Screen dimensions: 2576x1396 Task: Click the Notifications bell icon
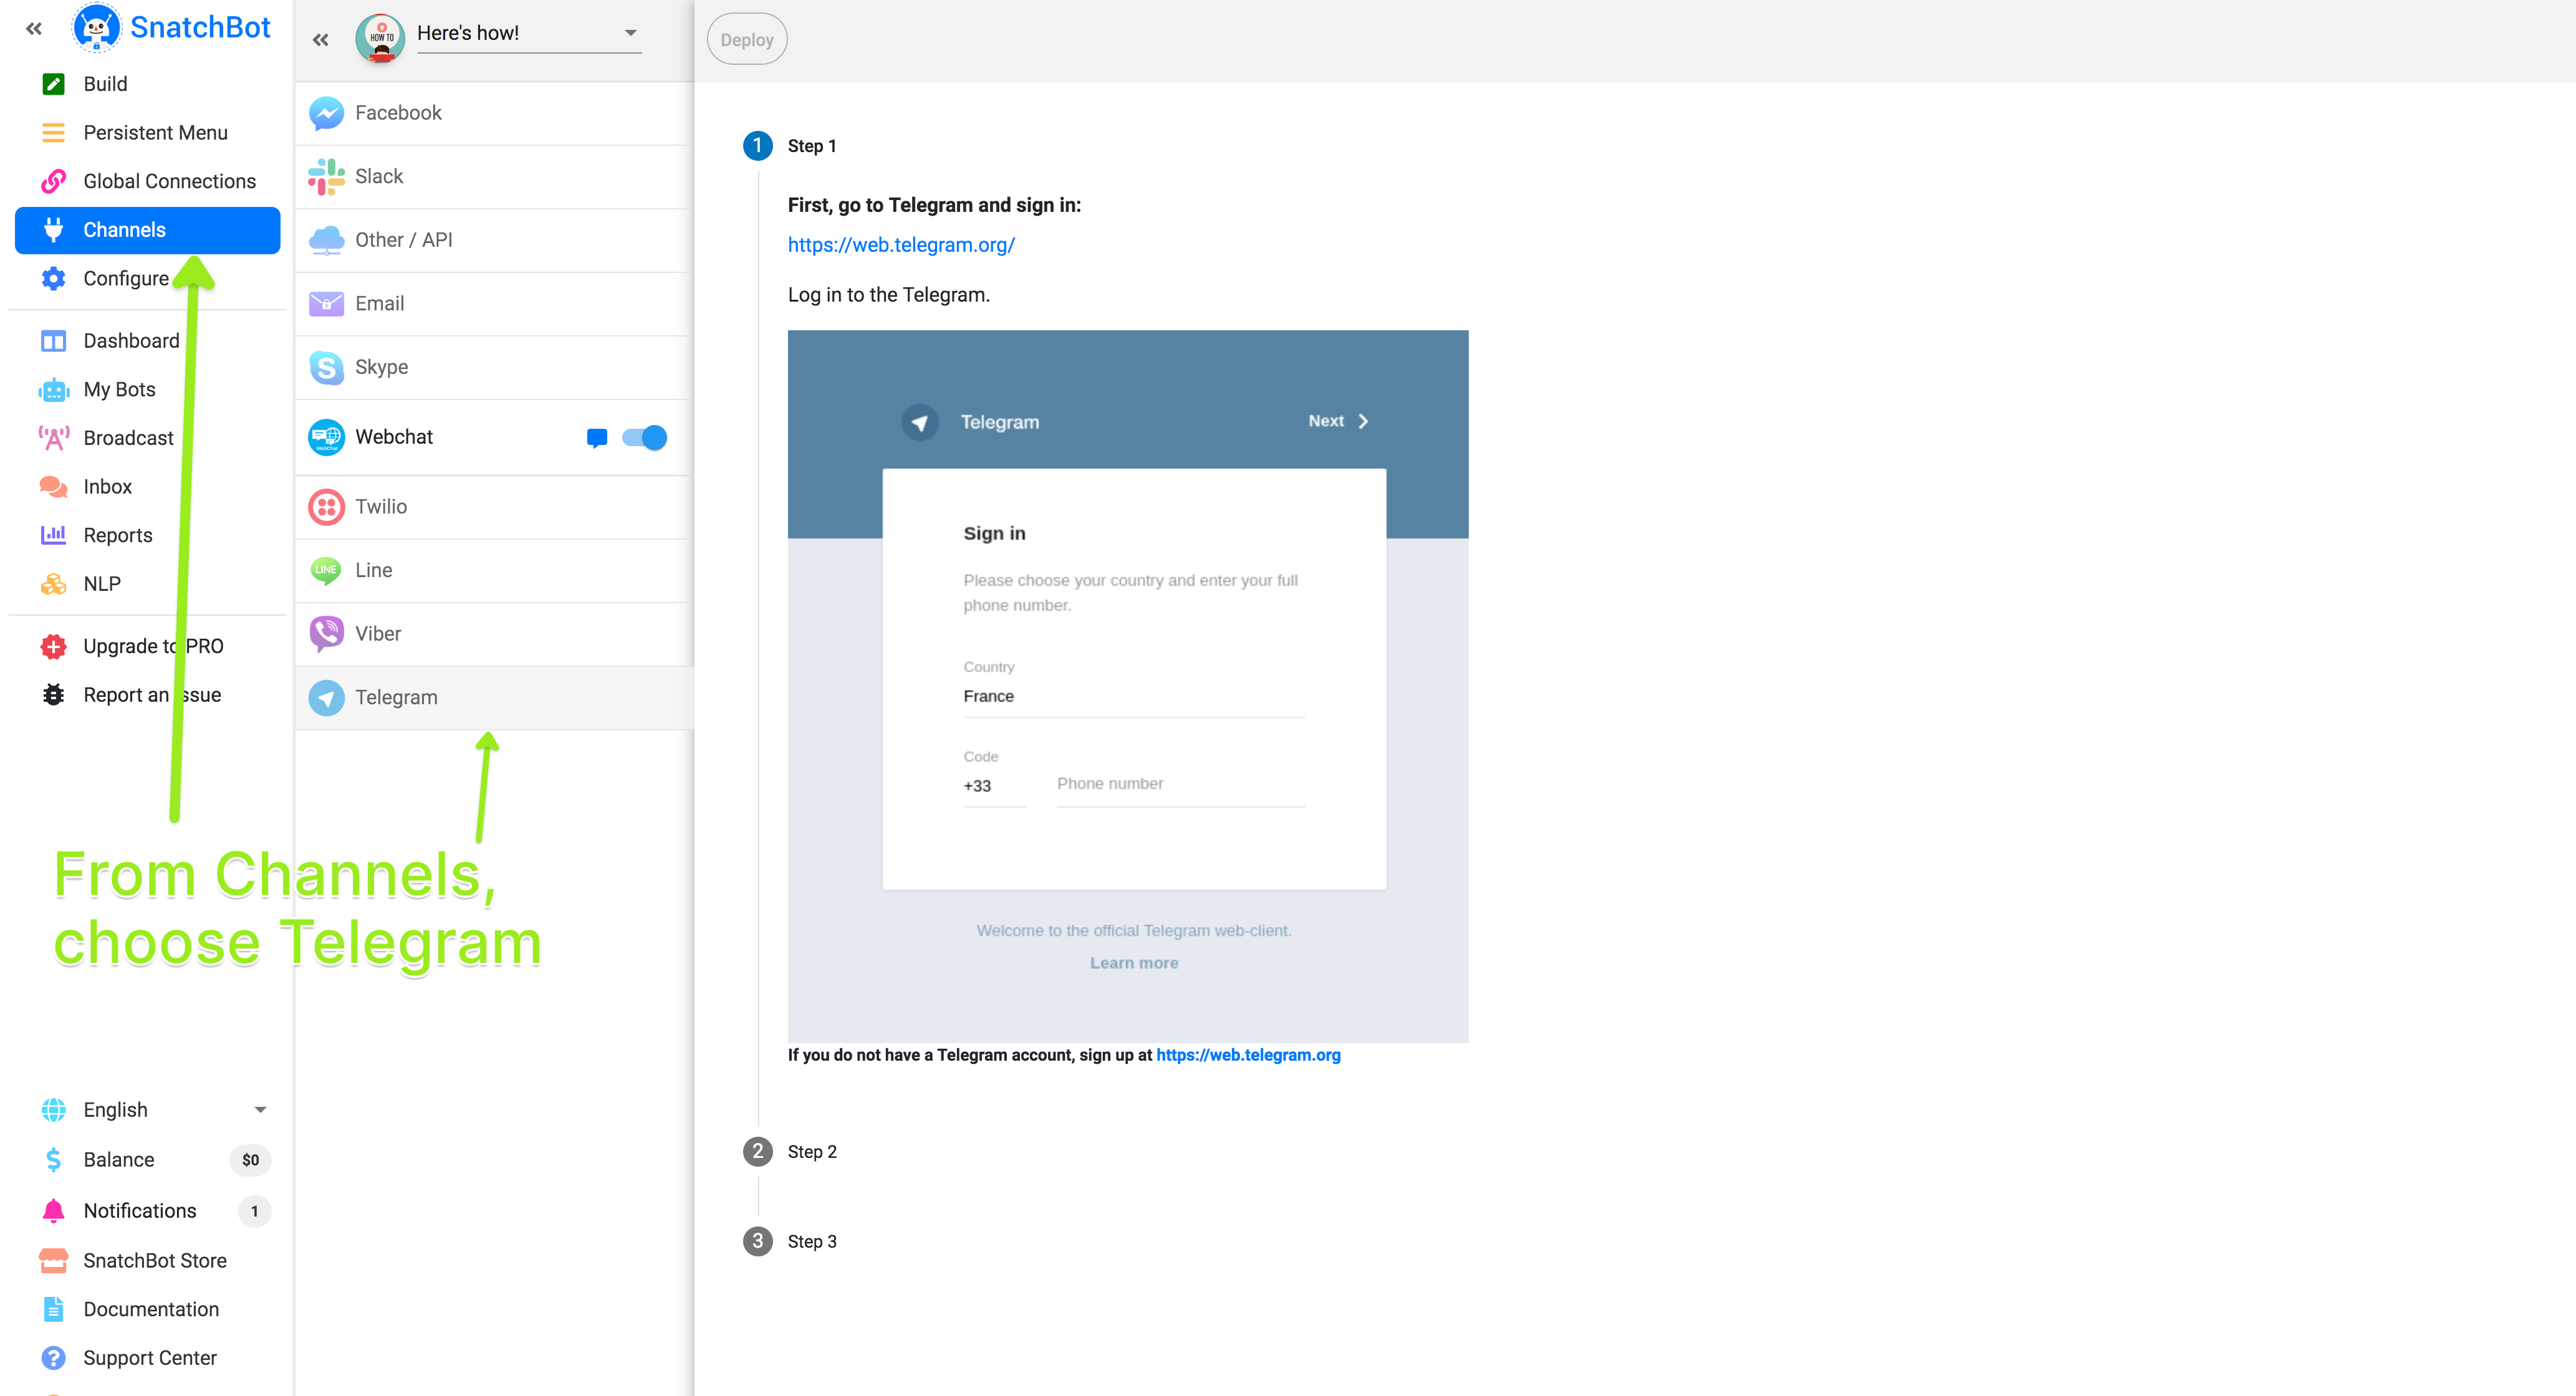click(x=53, y=1211)
